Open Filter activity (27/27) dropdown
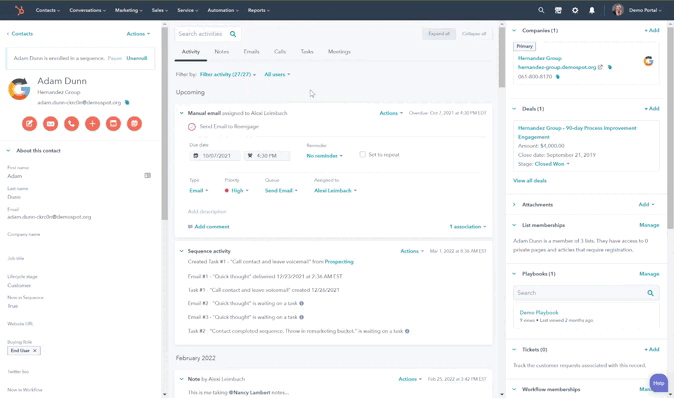This screenshot has height=398, width=674. coord(228,74)
